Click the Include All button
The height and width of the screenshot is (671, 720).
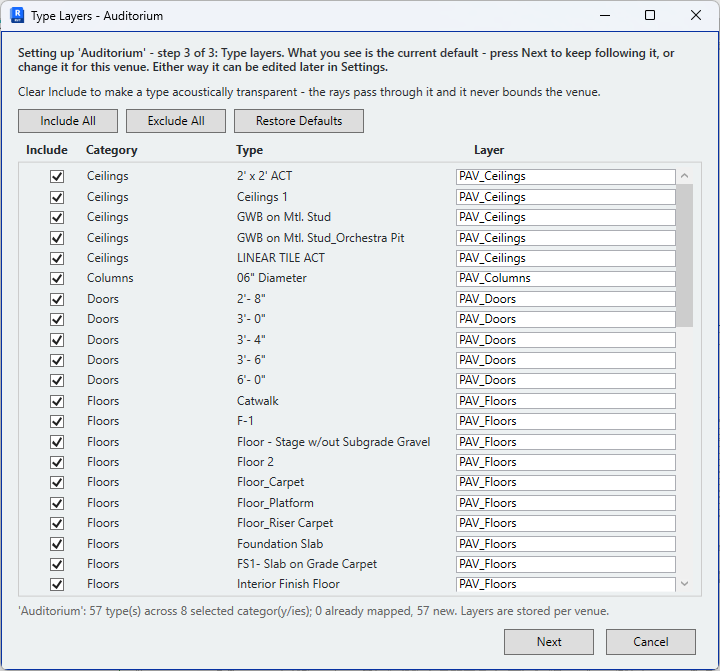click(x=68, y=121)
